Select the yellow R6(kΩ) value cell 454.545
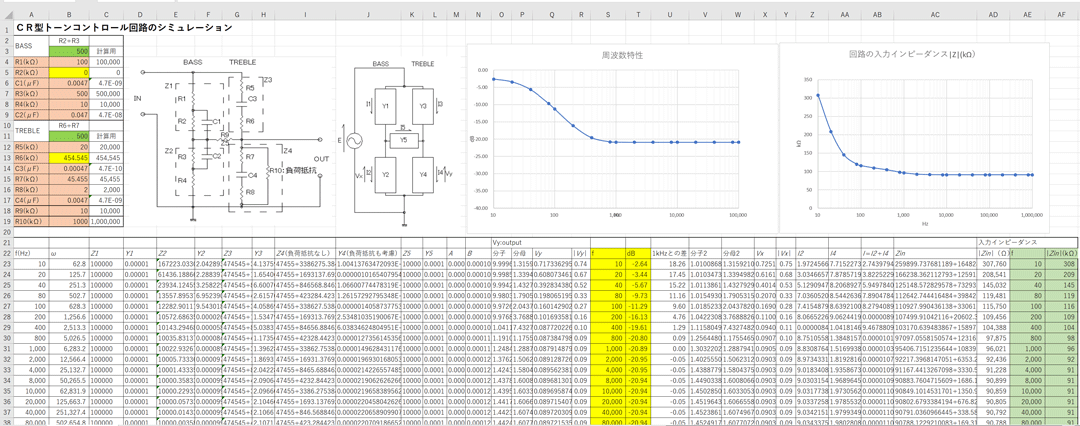1080x426 pixels. pos(70,157)
